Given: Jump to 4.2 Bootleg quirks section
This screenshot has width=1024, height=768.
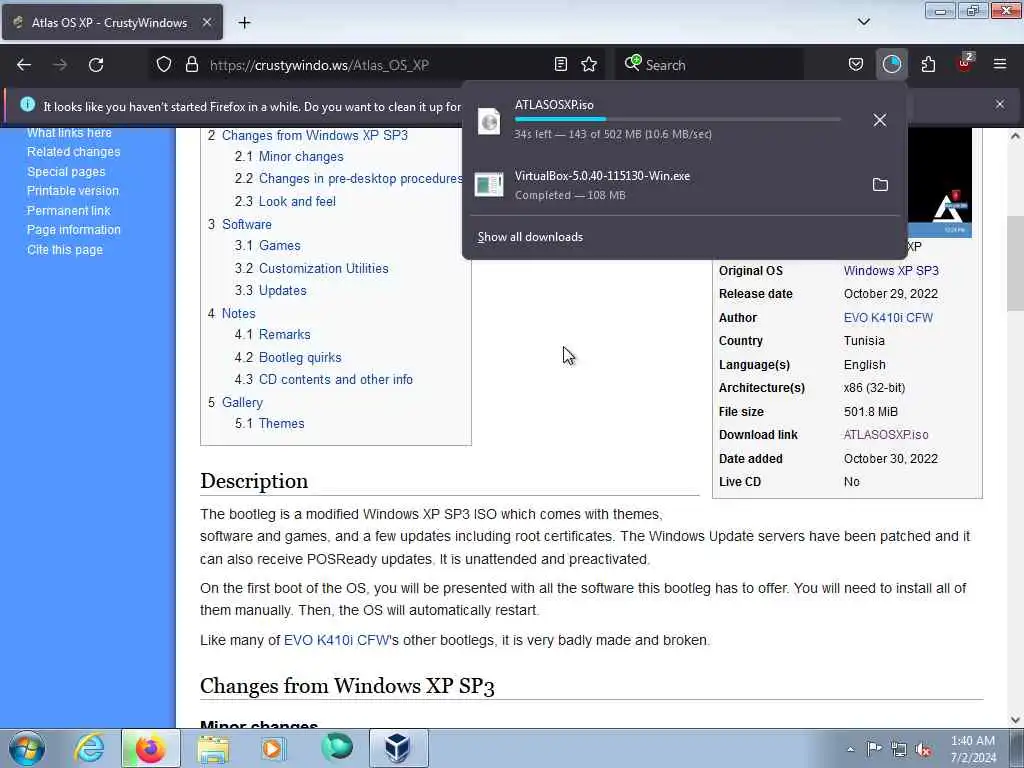Looking at the screenshot, I should tap(300, 357).
